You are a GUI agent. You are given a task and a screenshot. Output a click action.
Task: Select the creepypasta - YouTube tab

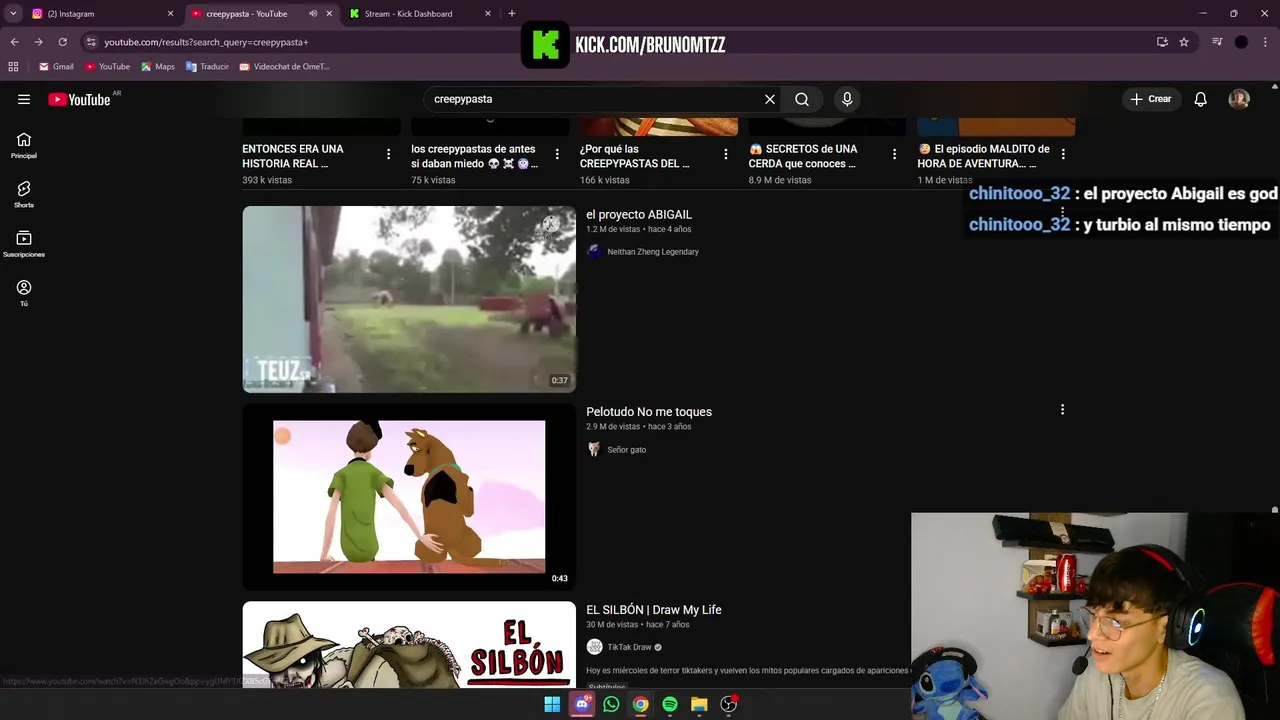[246, 14]
